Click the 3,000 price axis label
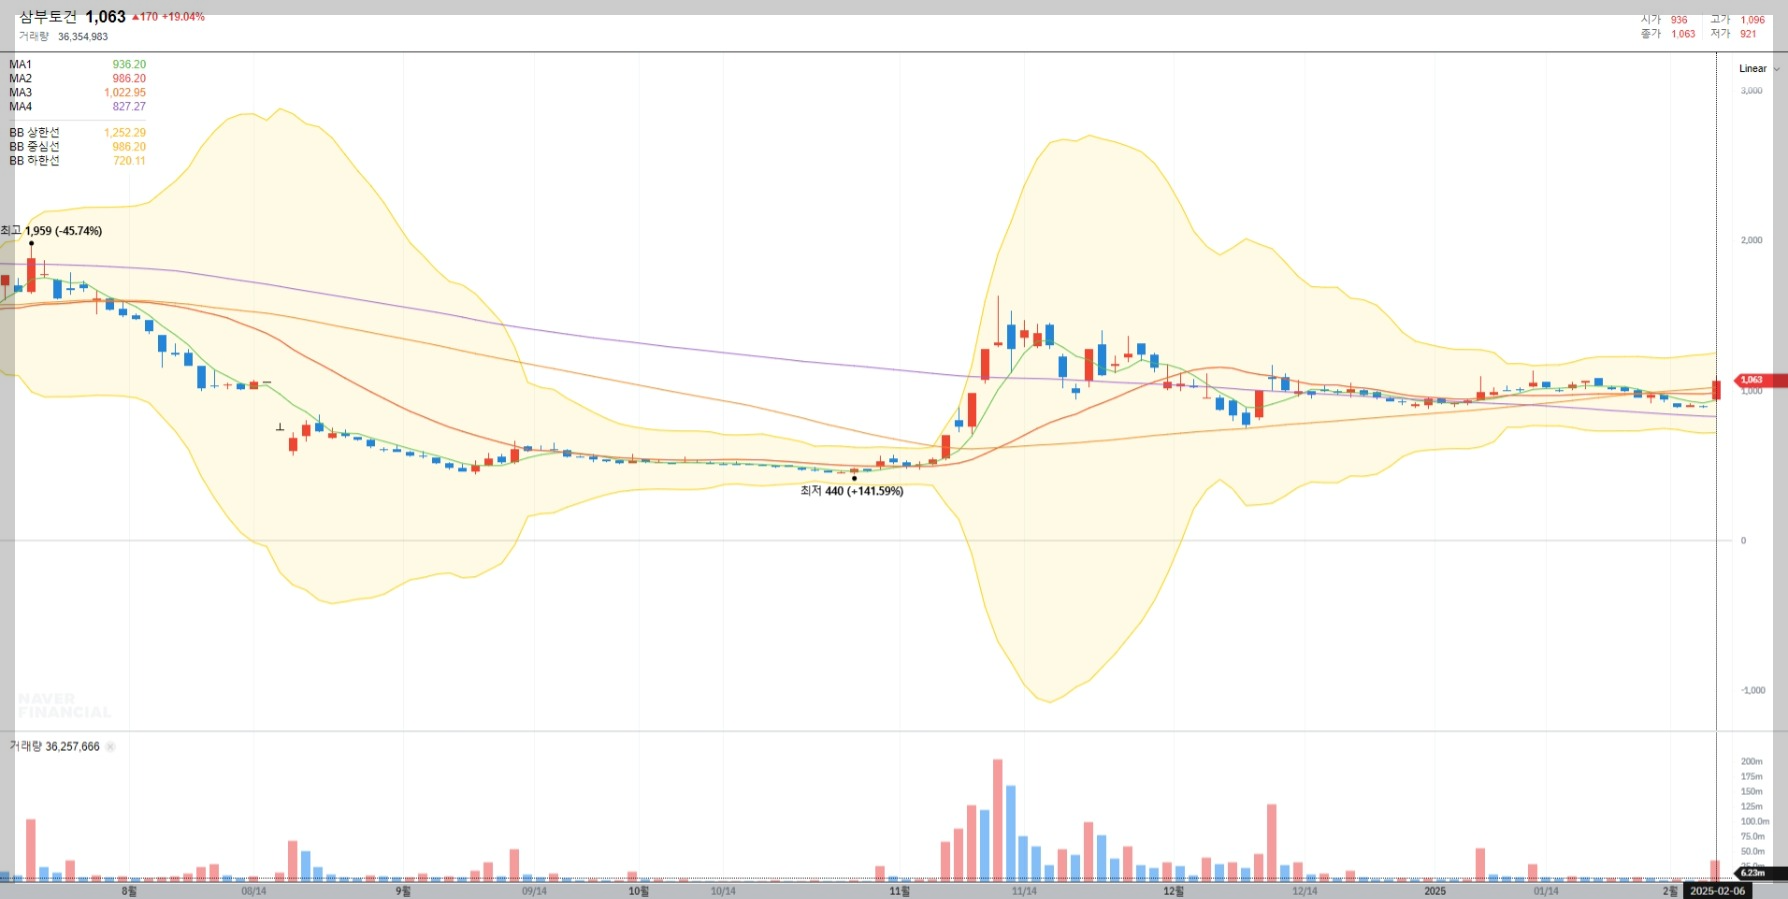This screenshot has width=1788, height=899. tap(1751, 91)
